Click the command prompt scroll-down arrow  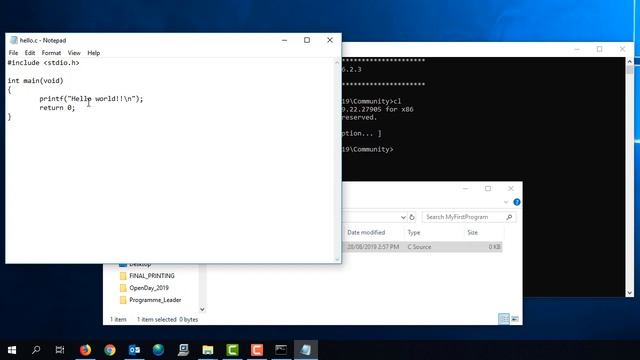point(629,293)
